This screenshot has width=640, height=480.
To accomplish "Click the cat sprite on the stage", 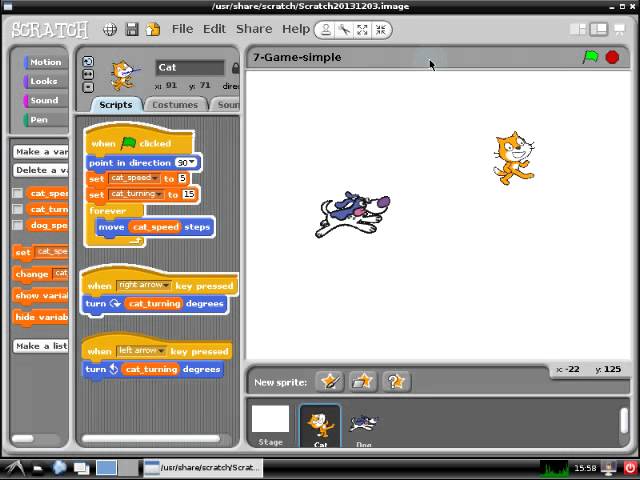I will point(513,158).
